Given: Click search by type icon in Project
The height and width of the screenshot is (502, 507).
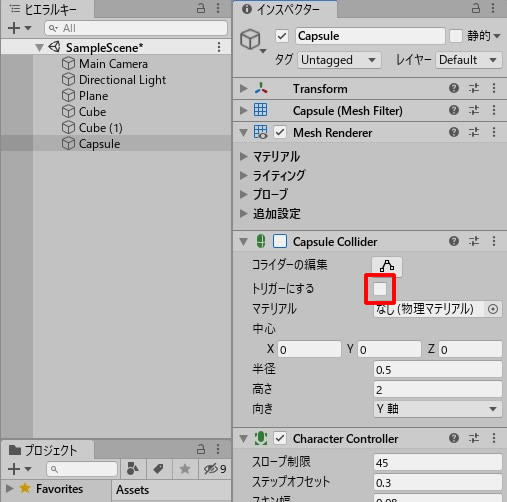Looking at the screenshot, I should (133, 469).
